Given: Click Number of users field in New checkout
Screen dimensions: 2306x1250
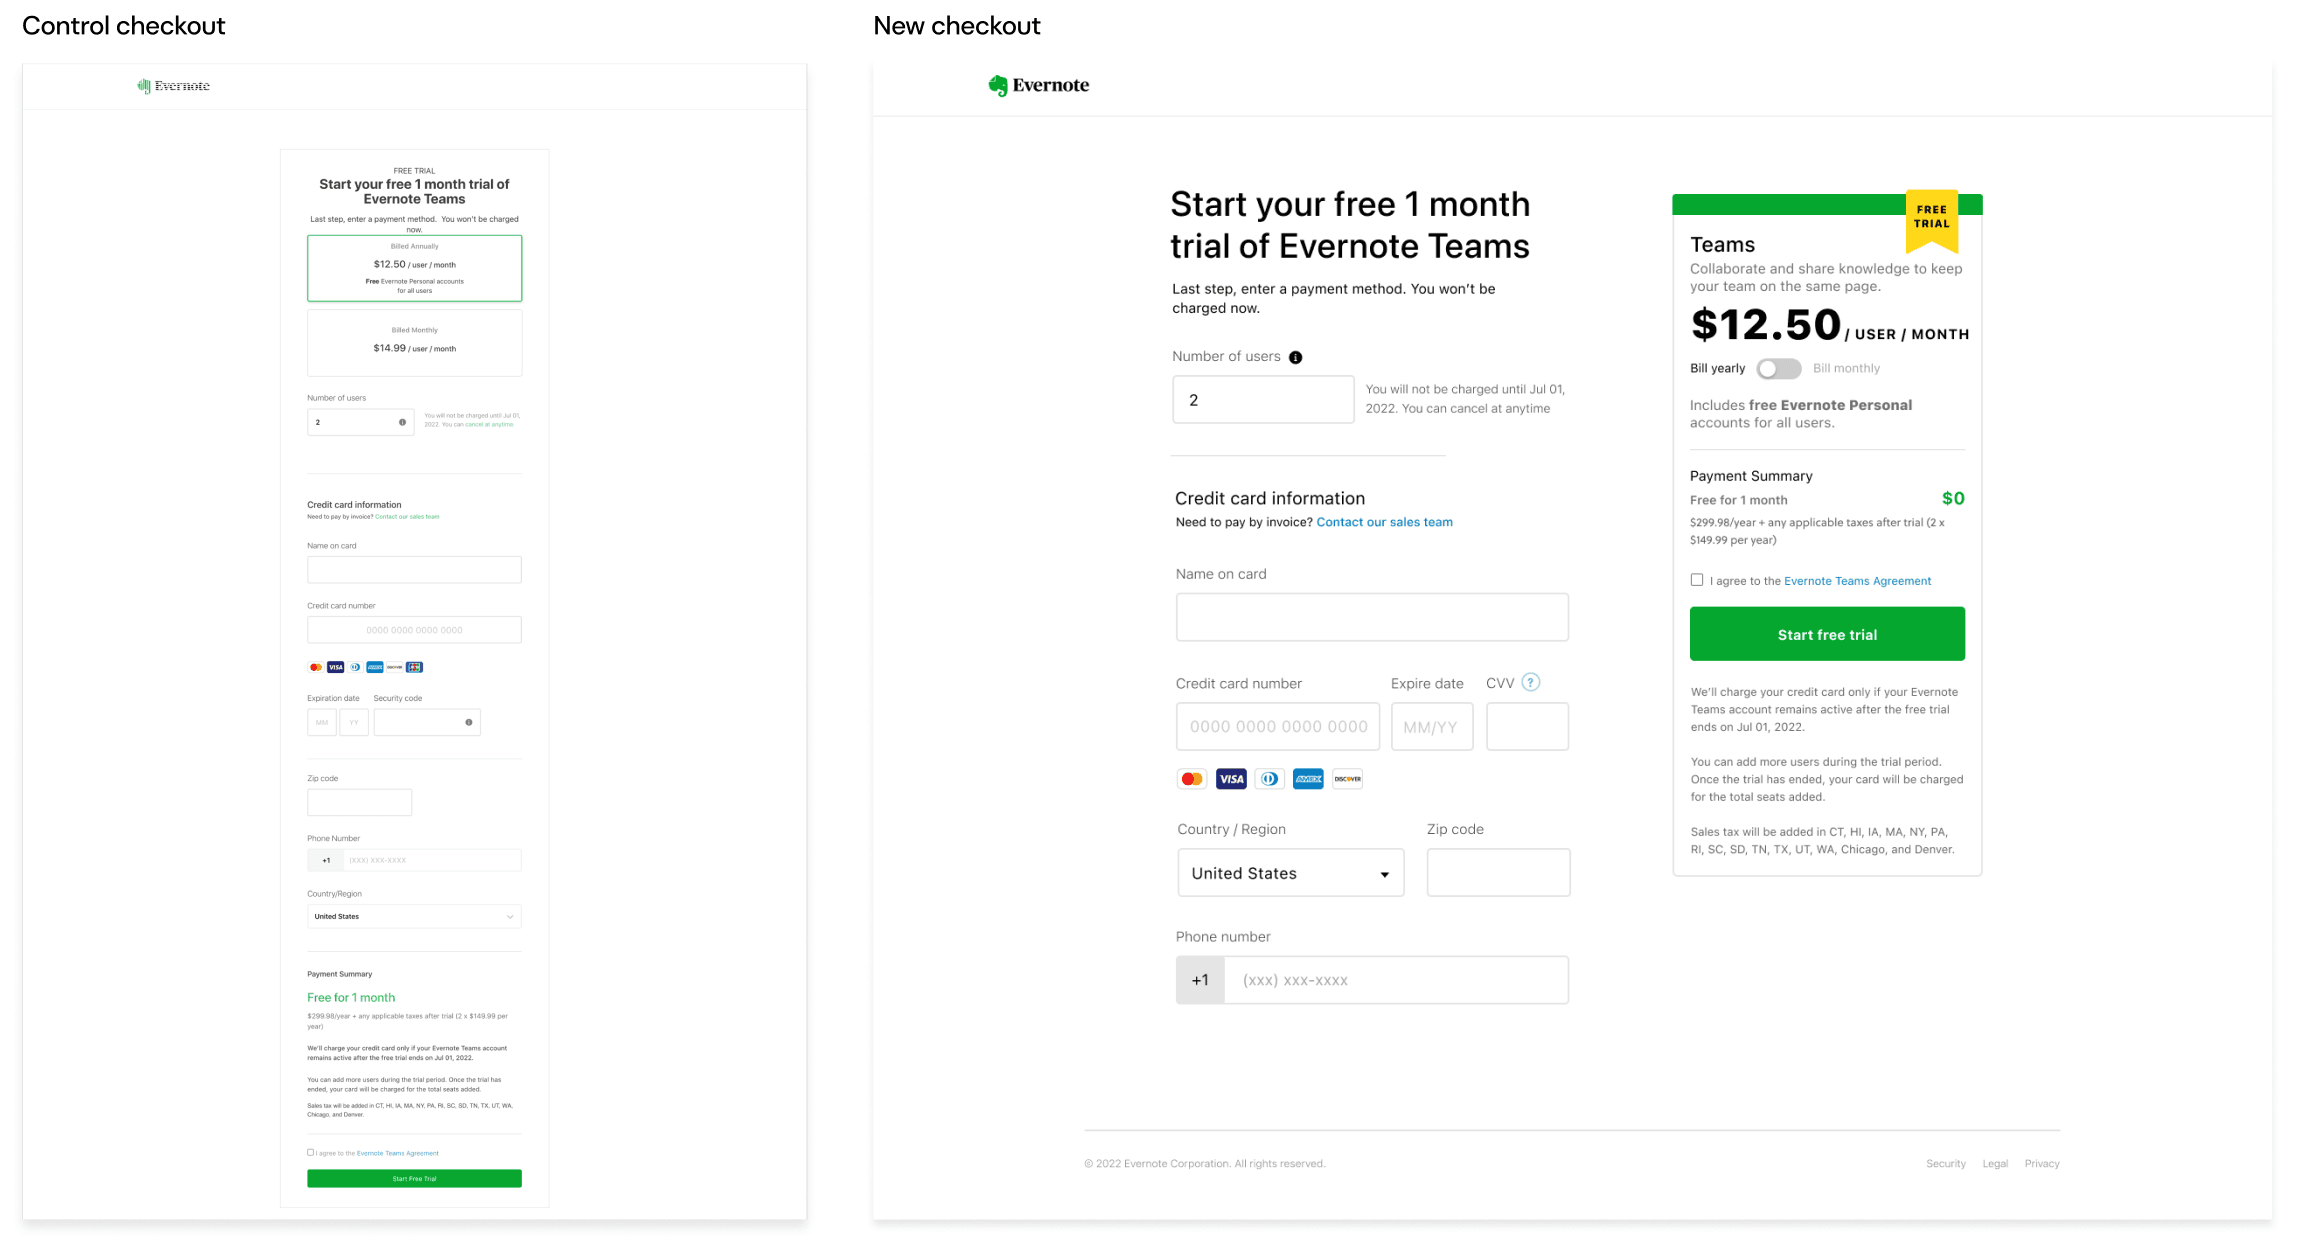Looking at the screenshot, I should pos(1263,400).
